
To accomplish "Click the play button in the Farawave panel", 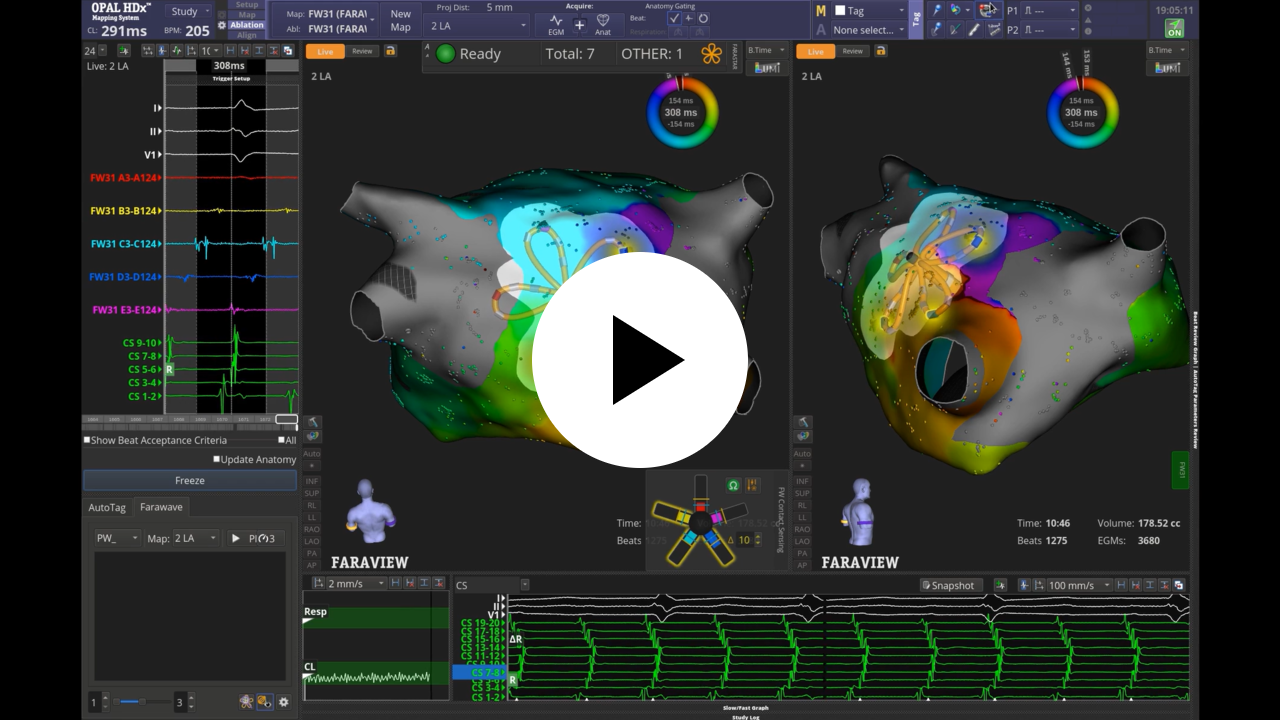I will [x=236, y=538].
